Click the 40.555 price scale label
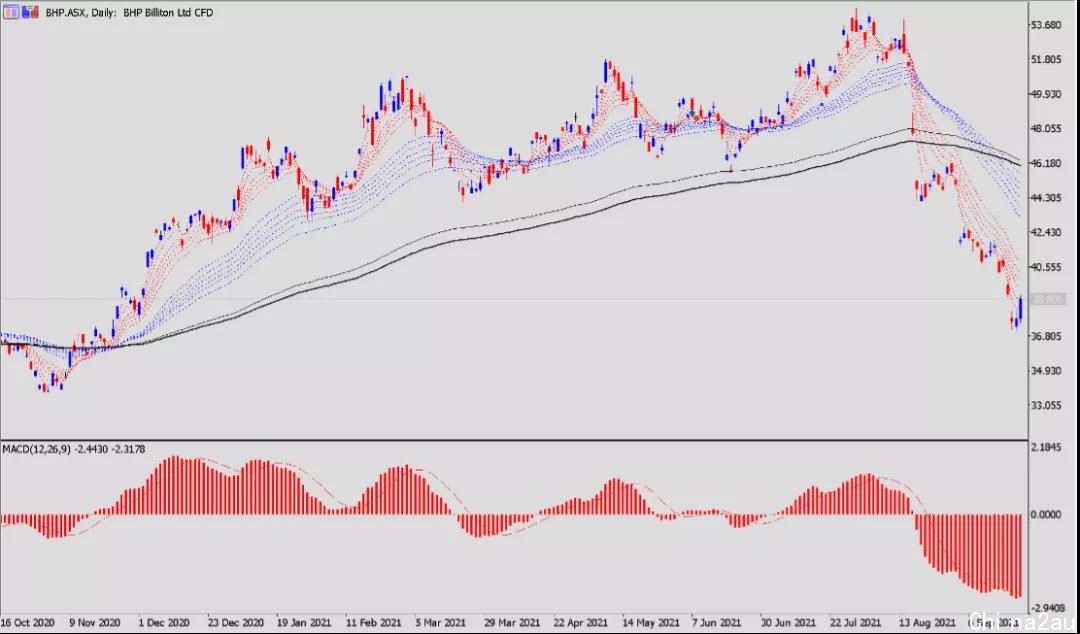Viewport: 1080px width, 634px height. [x=1047, y=267]
